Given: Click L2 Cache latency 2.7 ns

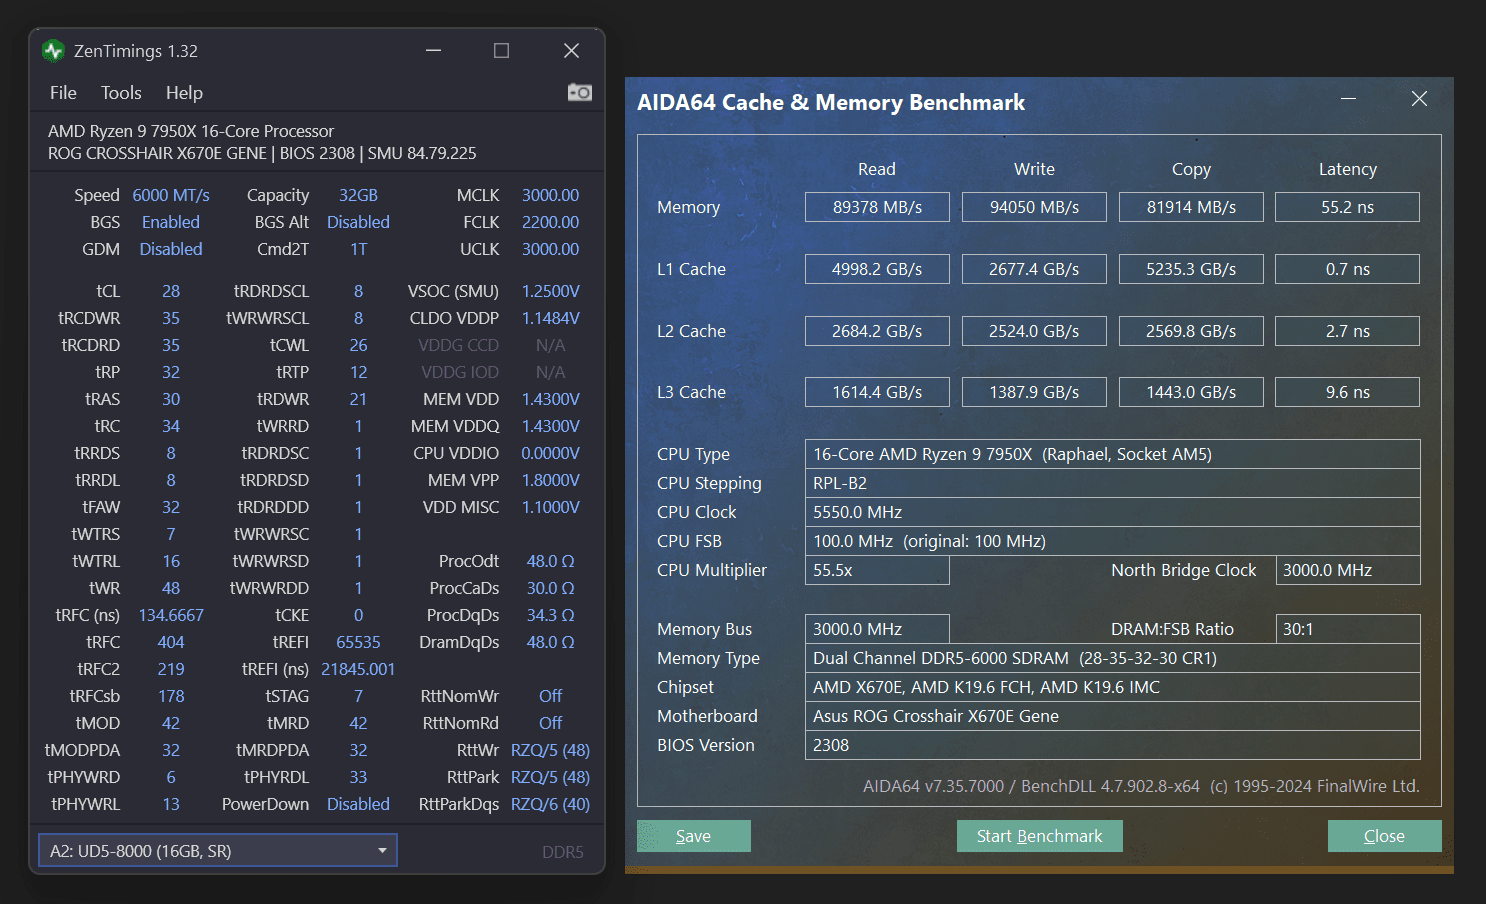Looking at the screenshot, I should point(1348,331).
